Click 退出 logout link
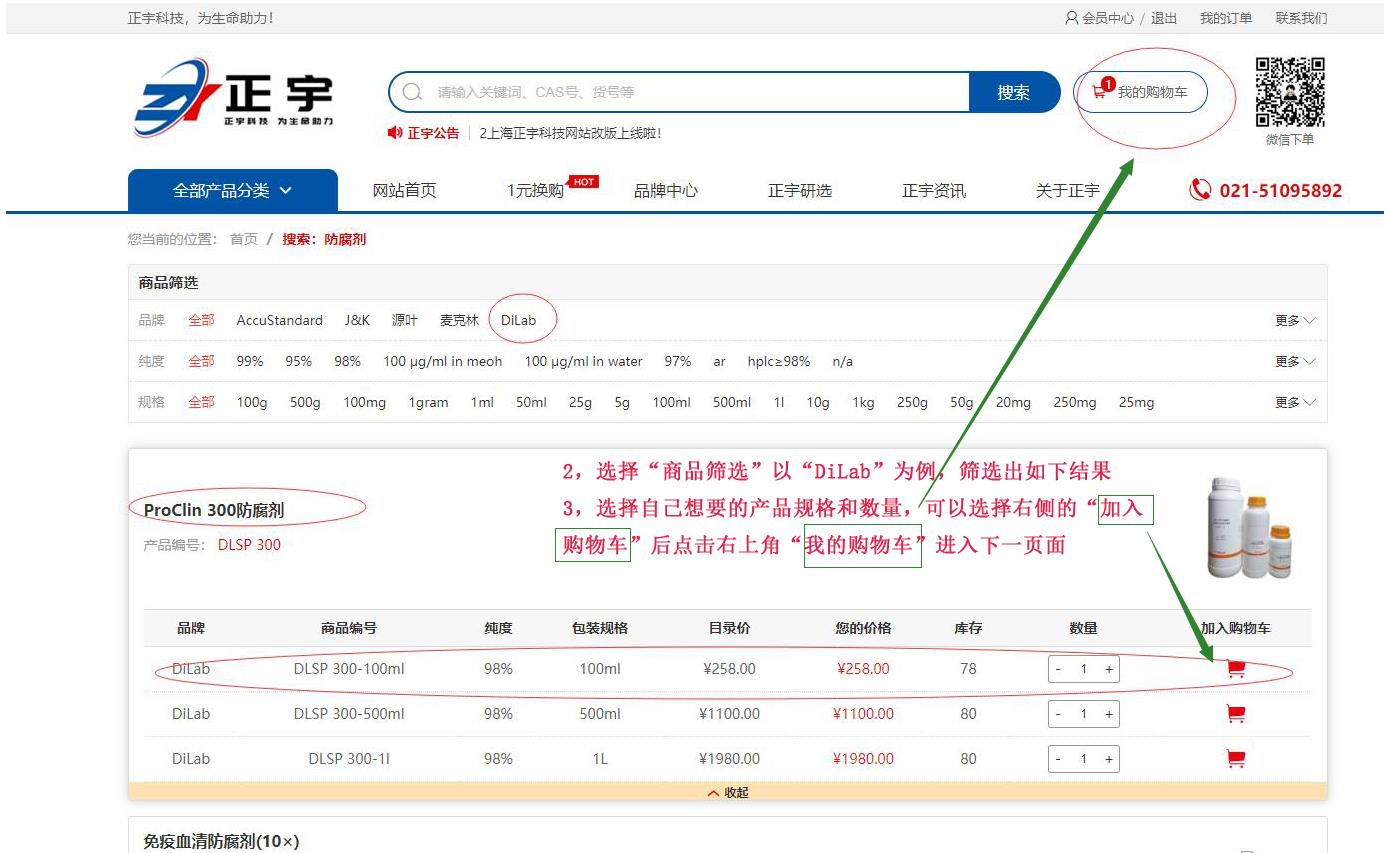Viewport: 1388px width, 853px height. click(x=1164, y=18)
